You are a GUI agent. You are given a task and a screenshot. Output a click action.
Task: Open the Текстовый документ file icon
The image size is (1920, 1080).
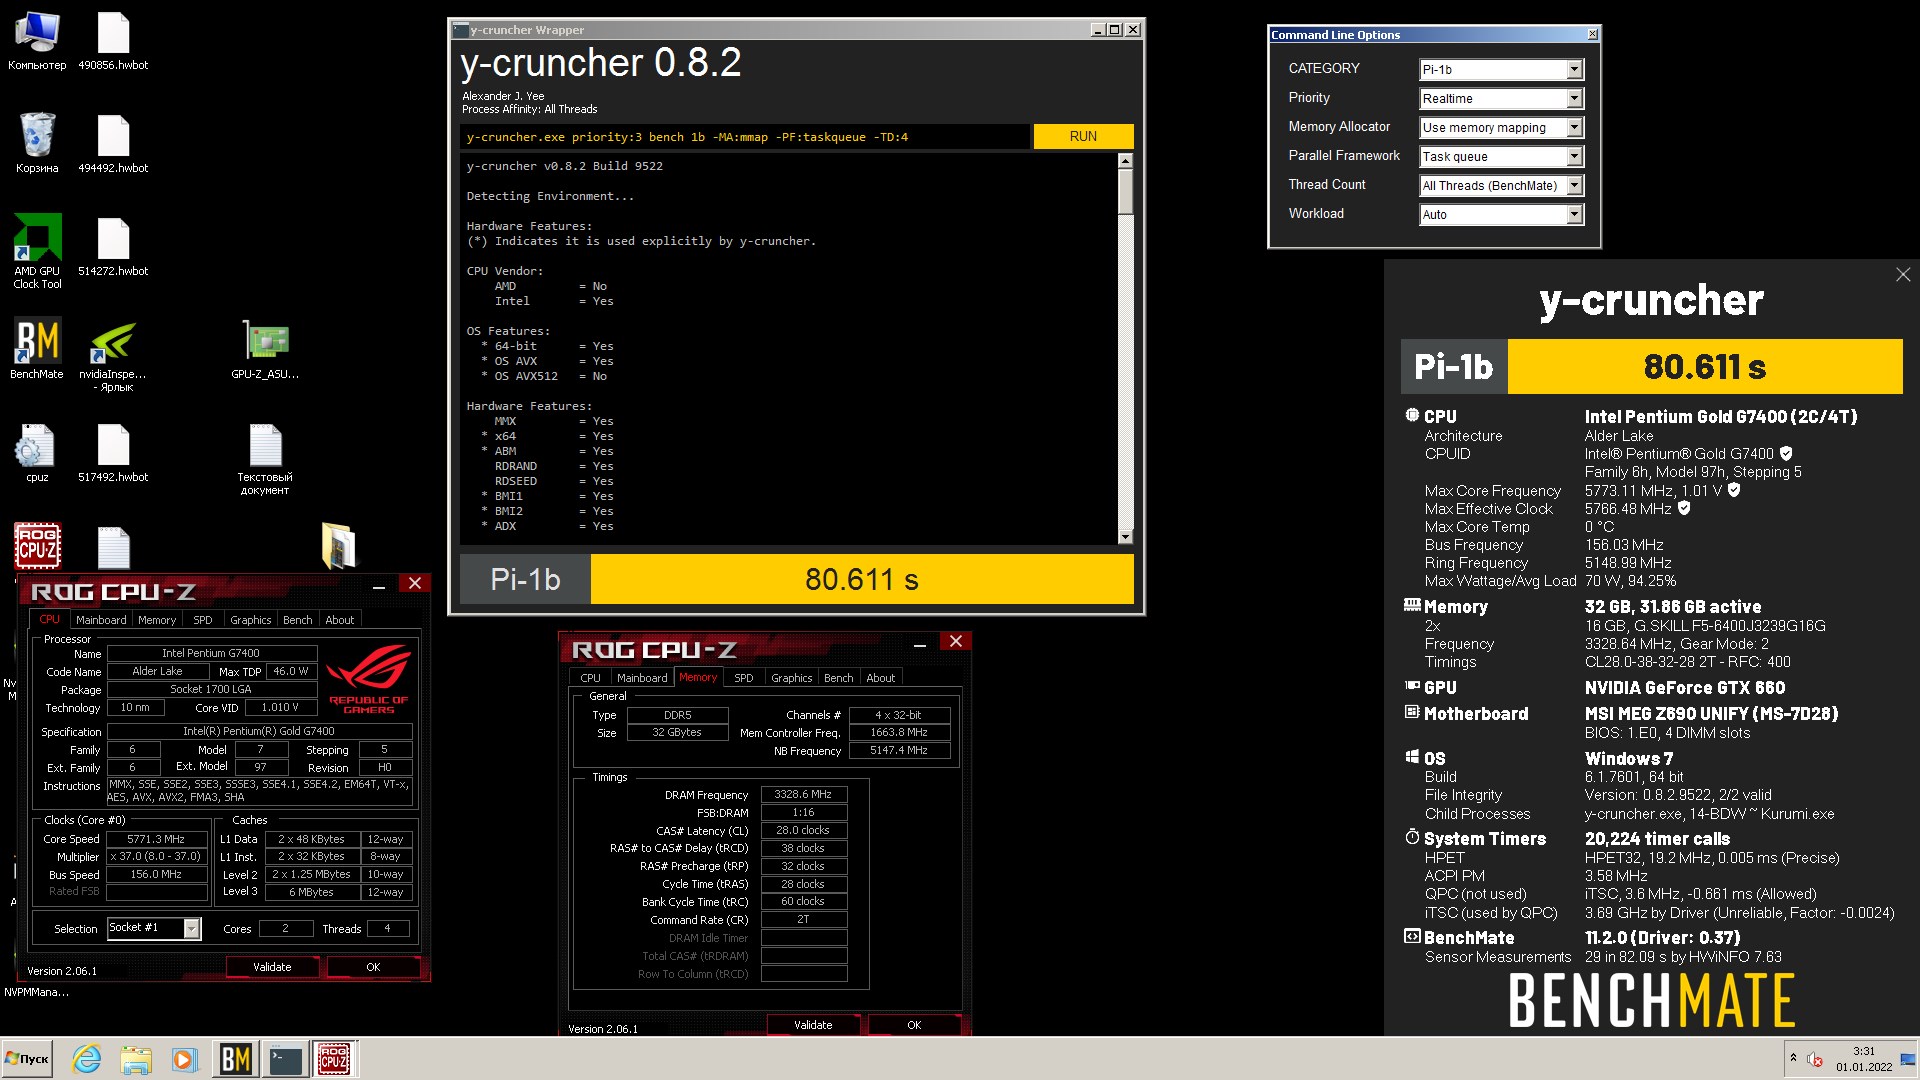[x=265, y=459]
